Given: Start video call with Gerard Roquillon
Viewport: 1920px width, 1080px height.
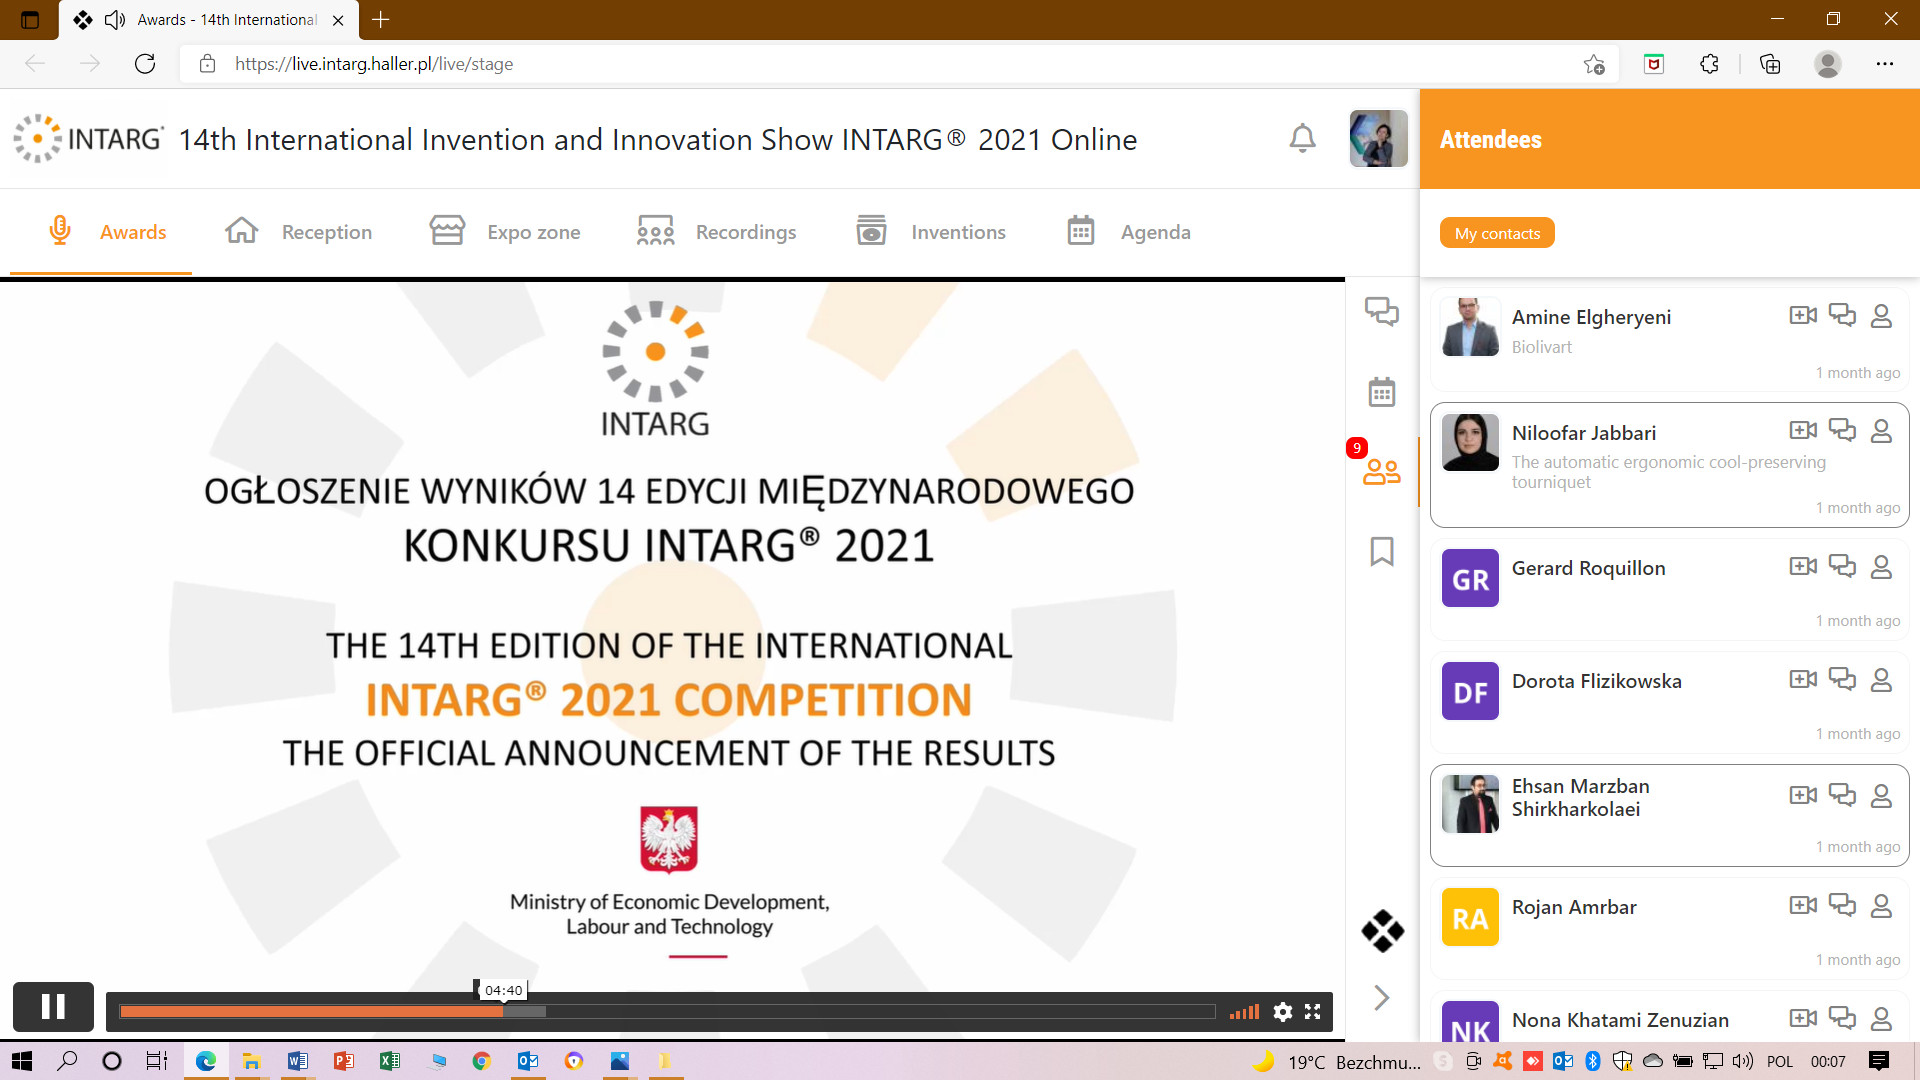Looking at the screenshot, I should [x=1803, y=566].
